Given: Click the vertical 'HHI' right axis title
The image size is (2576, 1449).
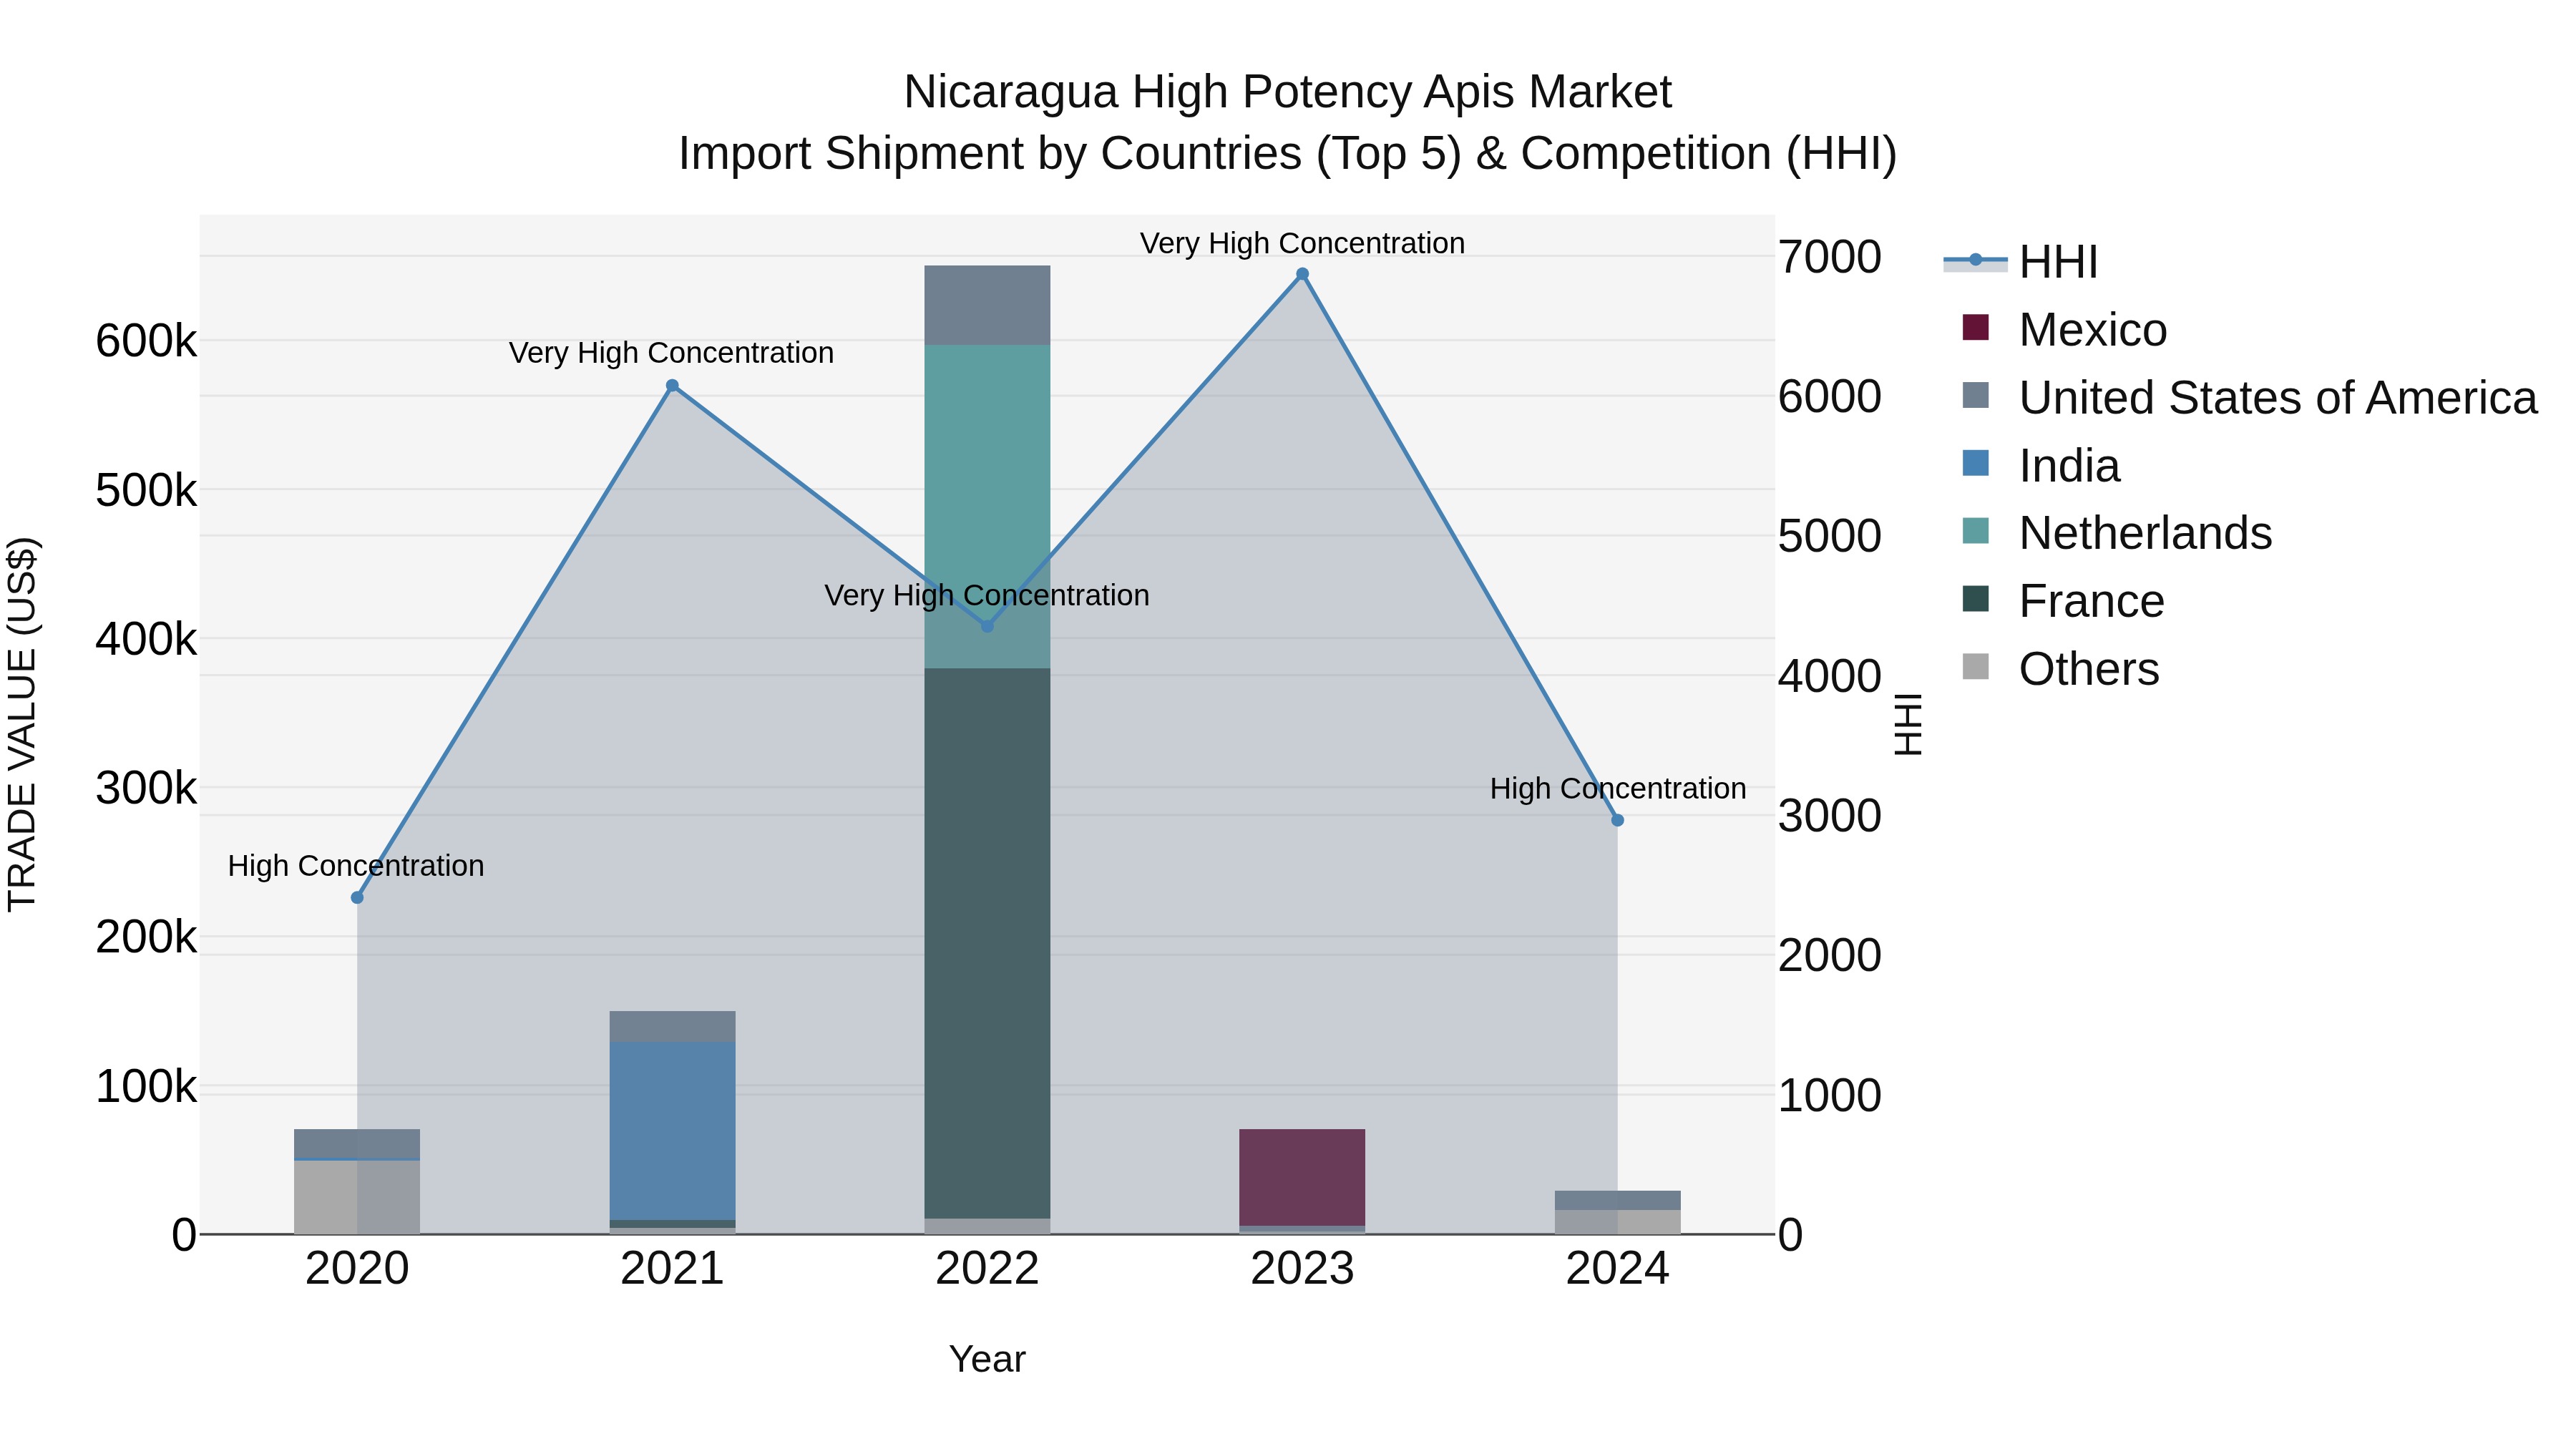Looking at the screenshot, I should pos(1908,724).
